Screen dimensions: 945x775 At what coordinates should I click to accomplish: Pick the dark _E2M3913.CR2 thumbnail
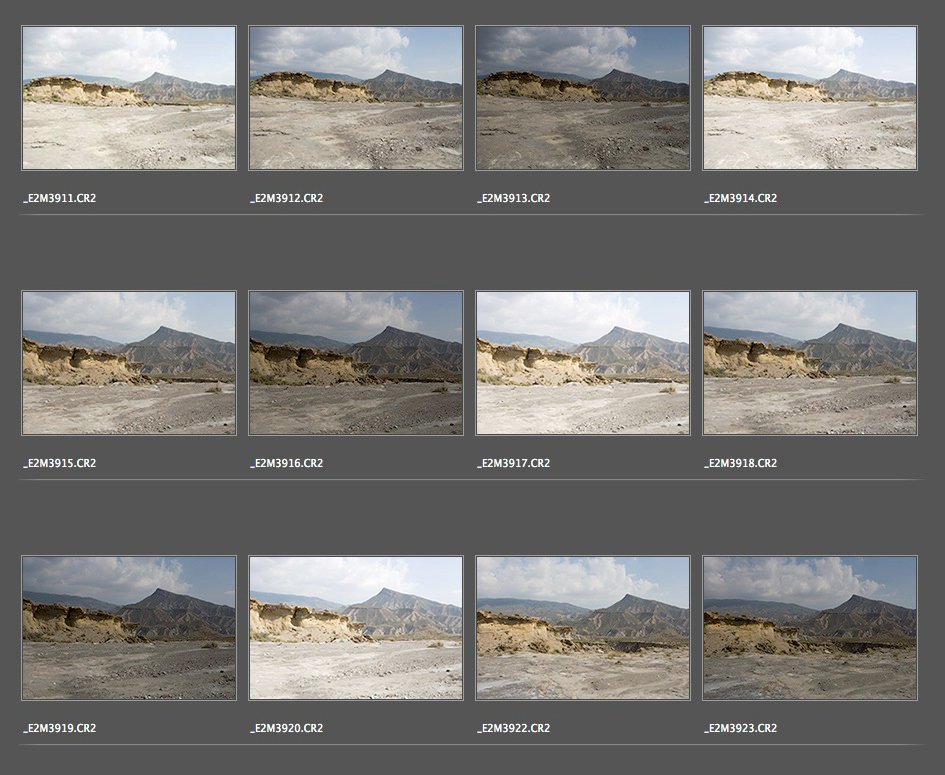[x=583, y=98]
